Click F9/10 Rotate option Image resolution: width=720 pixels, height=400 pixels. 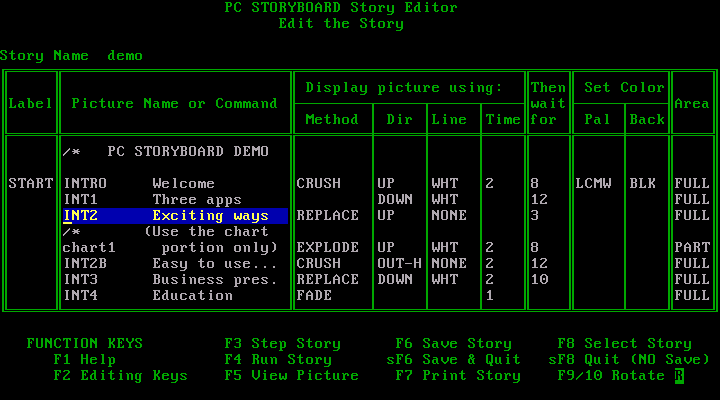611,376
